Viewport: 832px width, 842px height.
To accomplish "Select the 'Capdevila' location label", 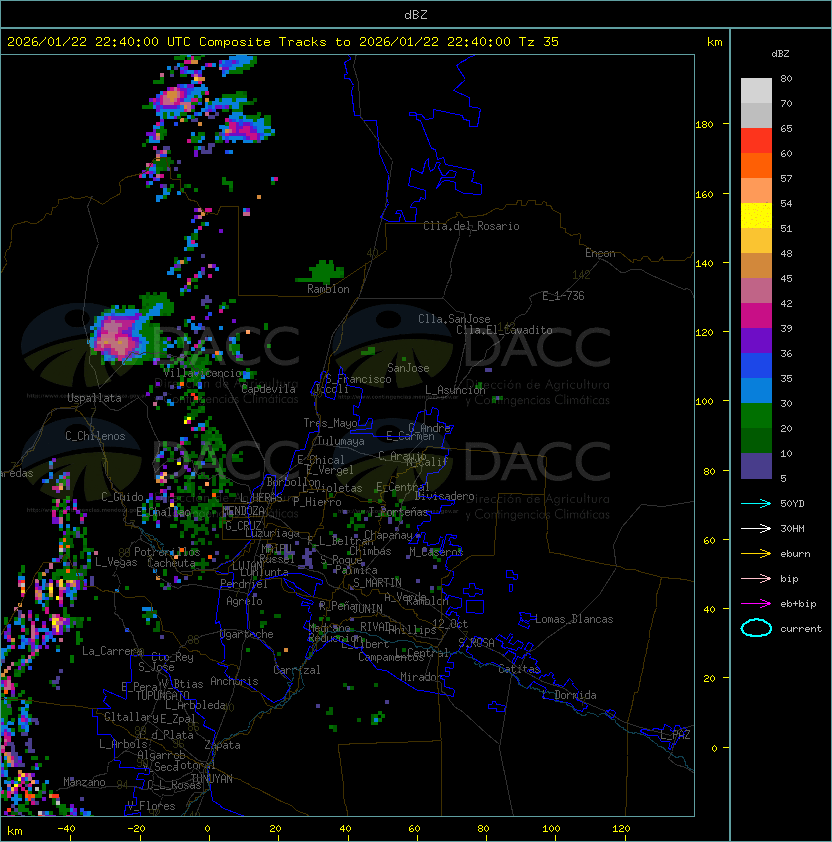I will point(268,389).
